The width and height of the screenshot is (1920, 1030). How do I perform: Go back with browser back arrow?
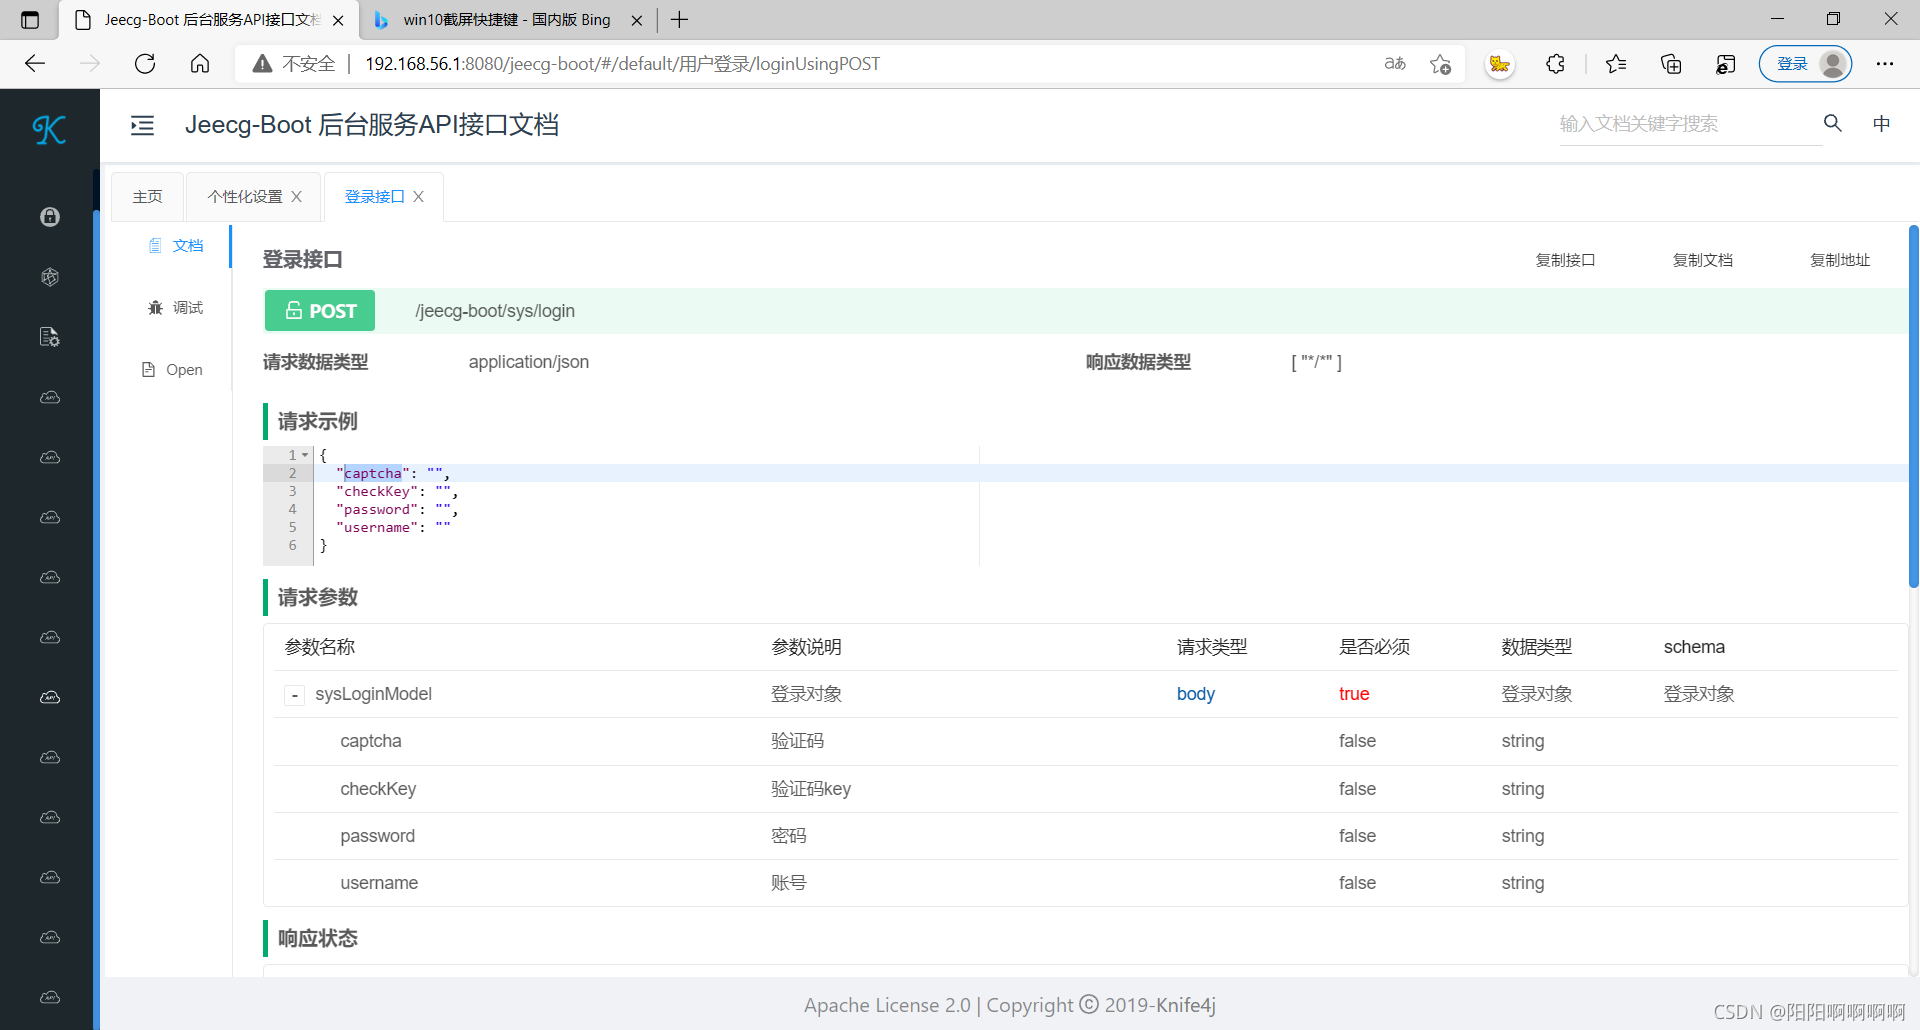click(35, 64)
